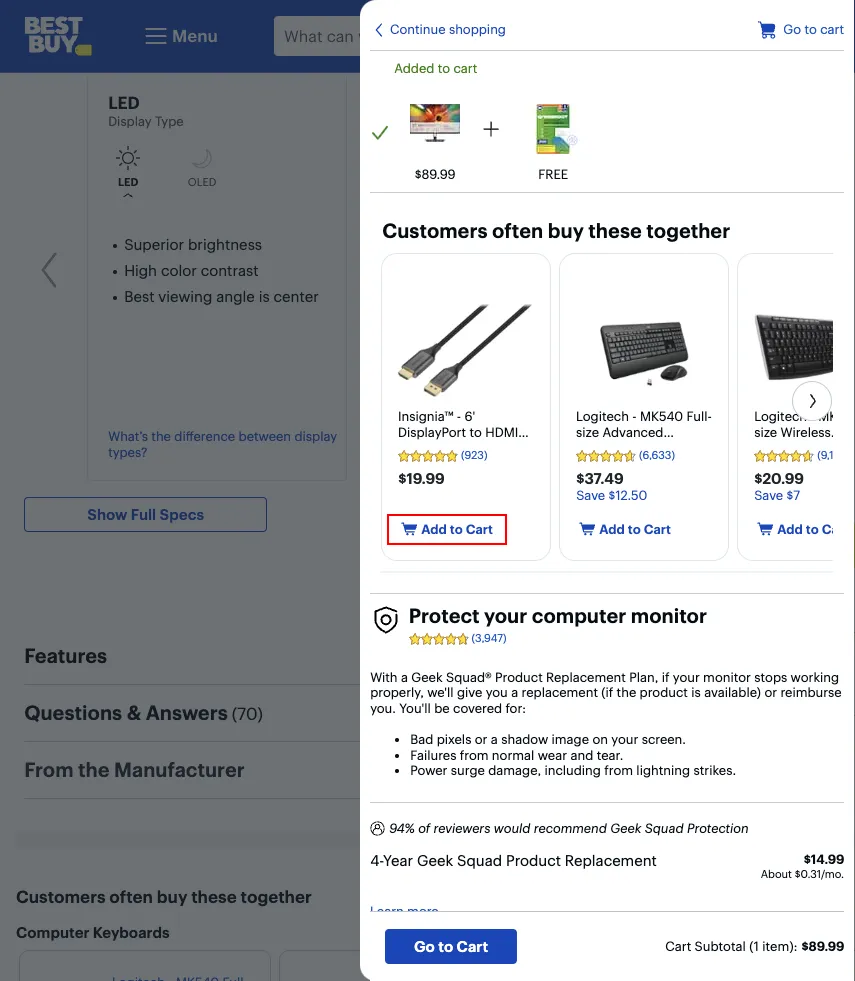The width and height of the screenshot is (855, 981).
Task: Click right chevron to see more suggested products
Action: [x=812, y=400]
